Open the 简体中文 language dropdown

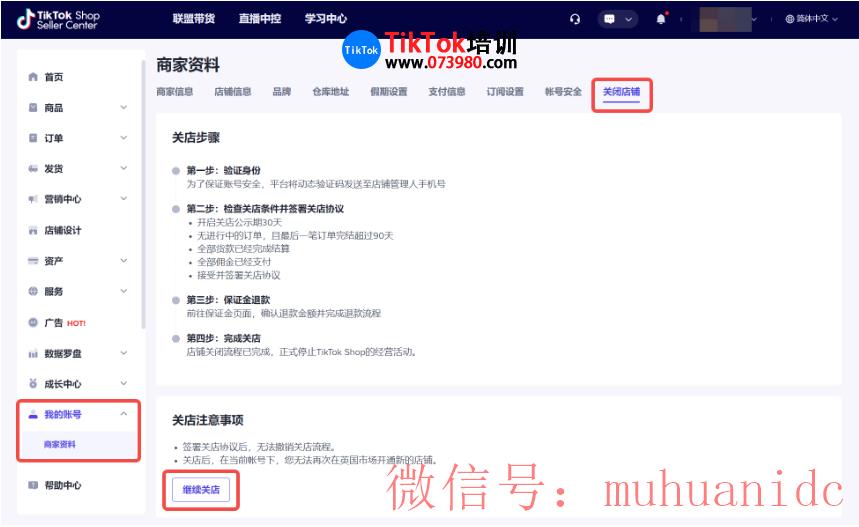[812, 19]
